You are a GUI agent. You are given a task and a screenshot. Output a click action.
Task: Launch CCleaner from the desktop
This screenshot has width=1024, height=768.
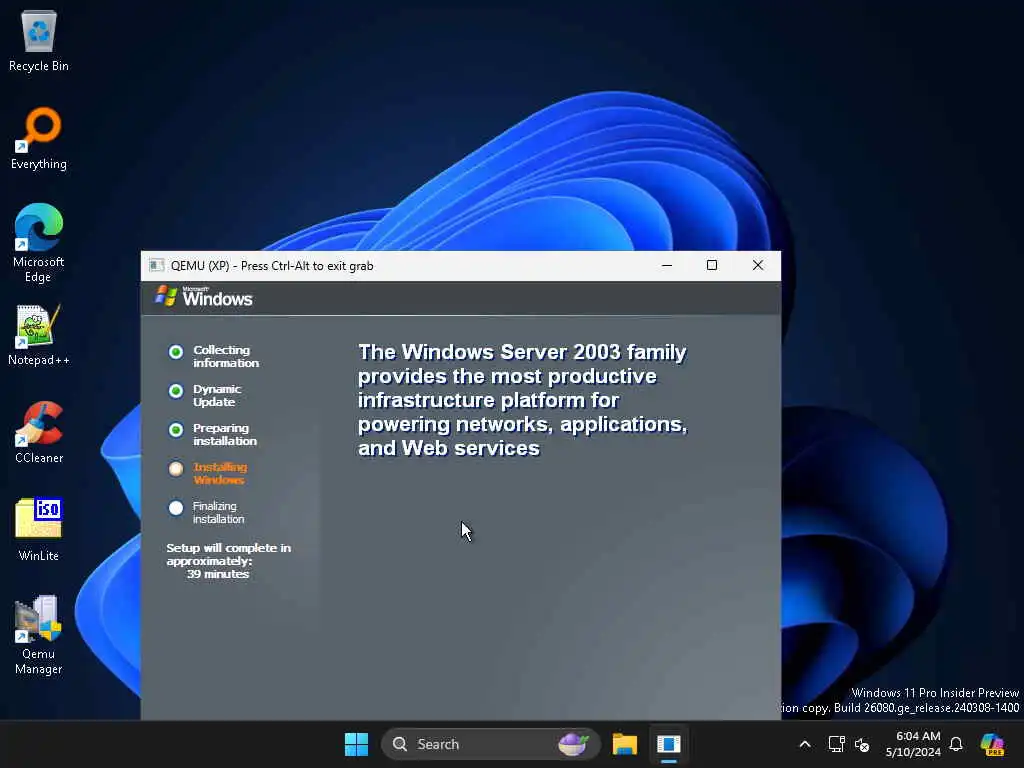(39, 432)
